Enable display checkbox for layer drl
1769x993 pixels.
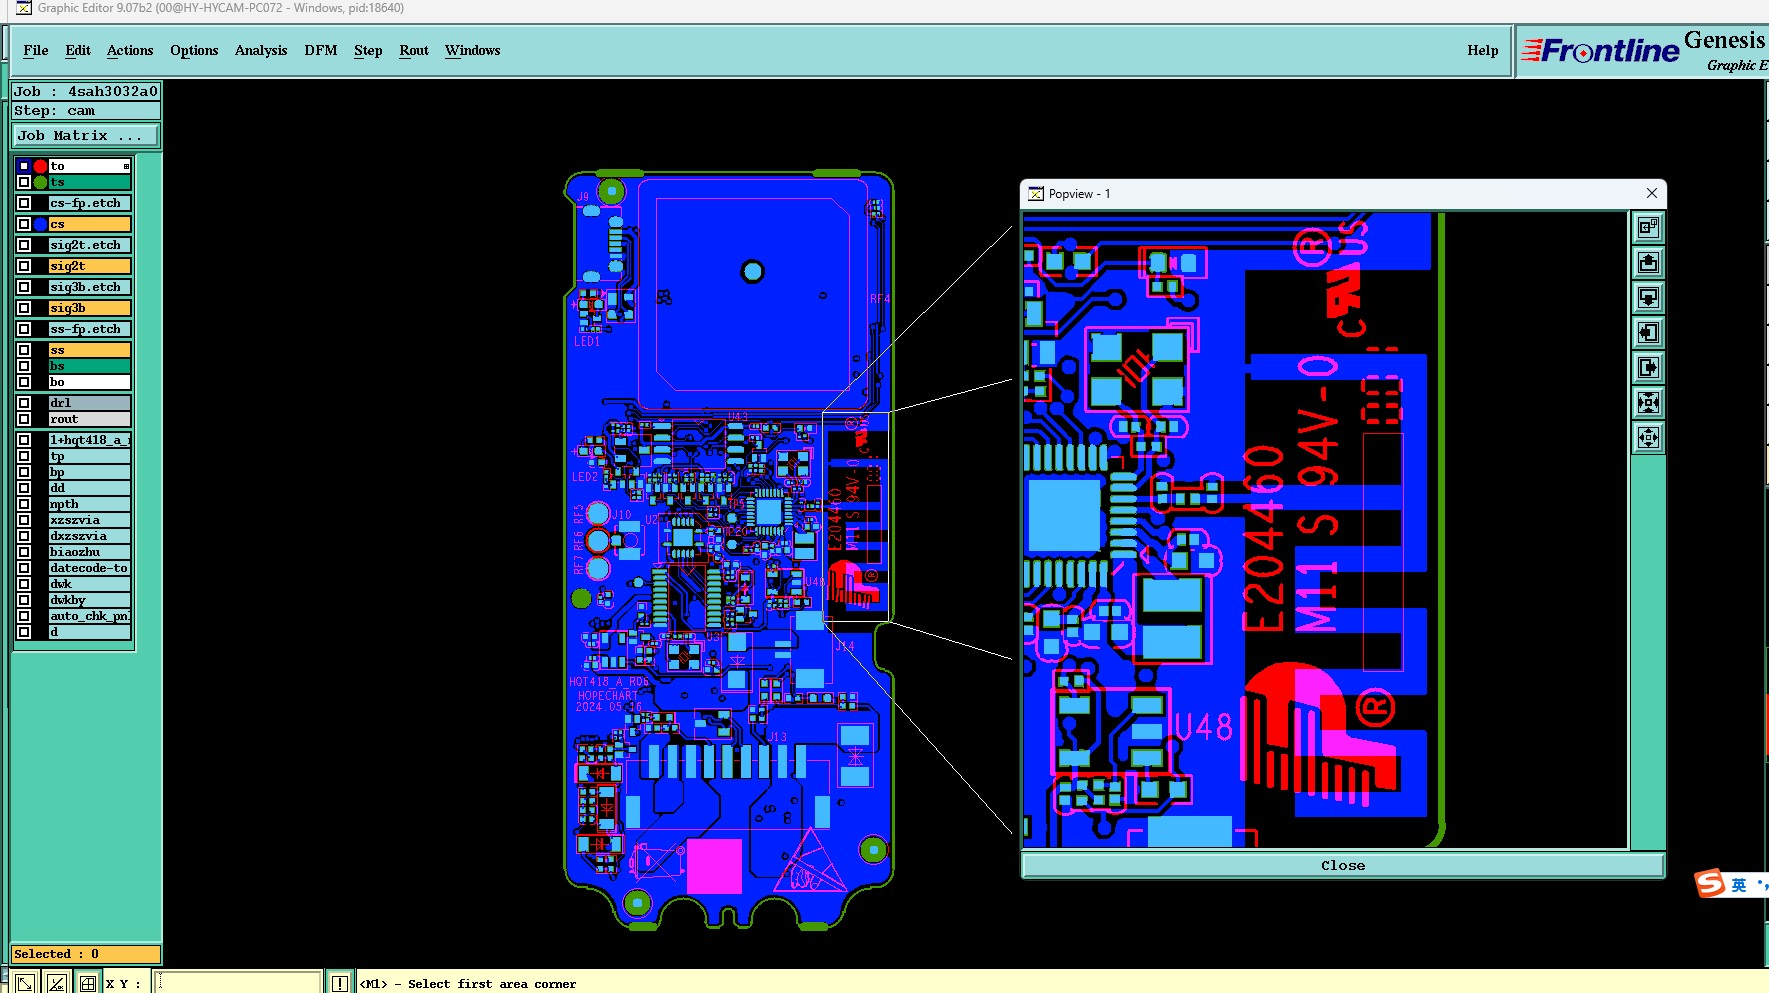coord(24,403)
